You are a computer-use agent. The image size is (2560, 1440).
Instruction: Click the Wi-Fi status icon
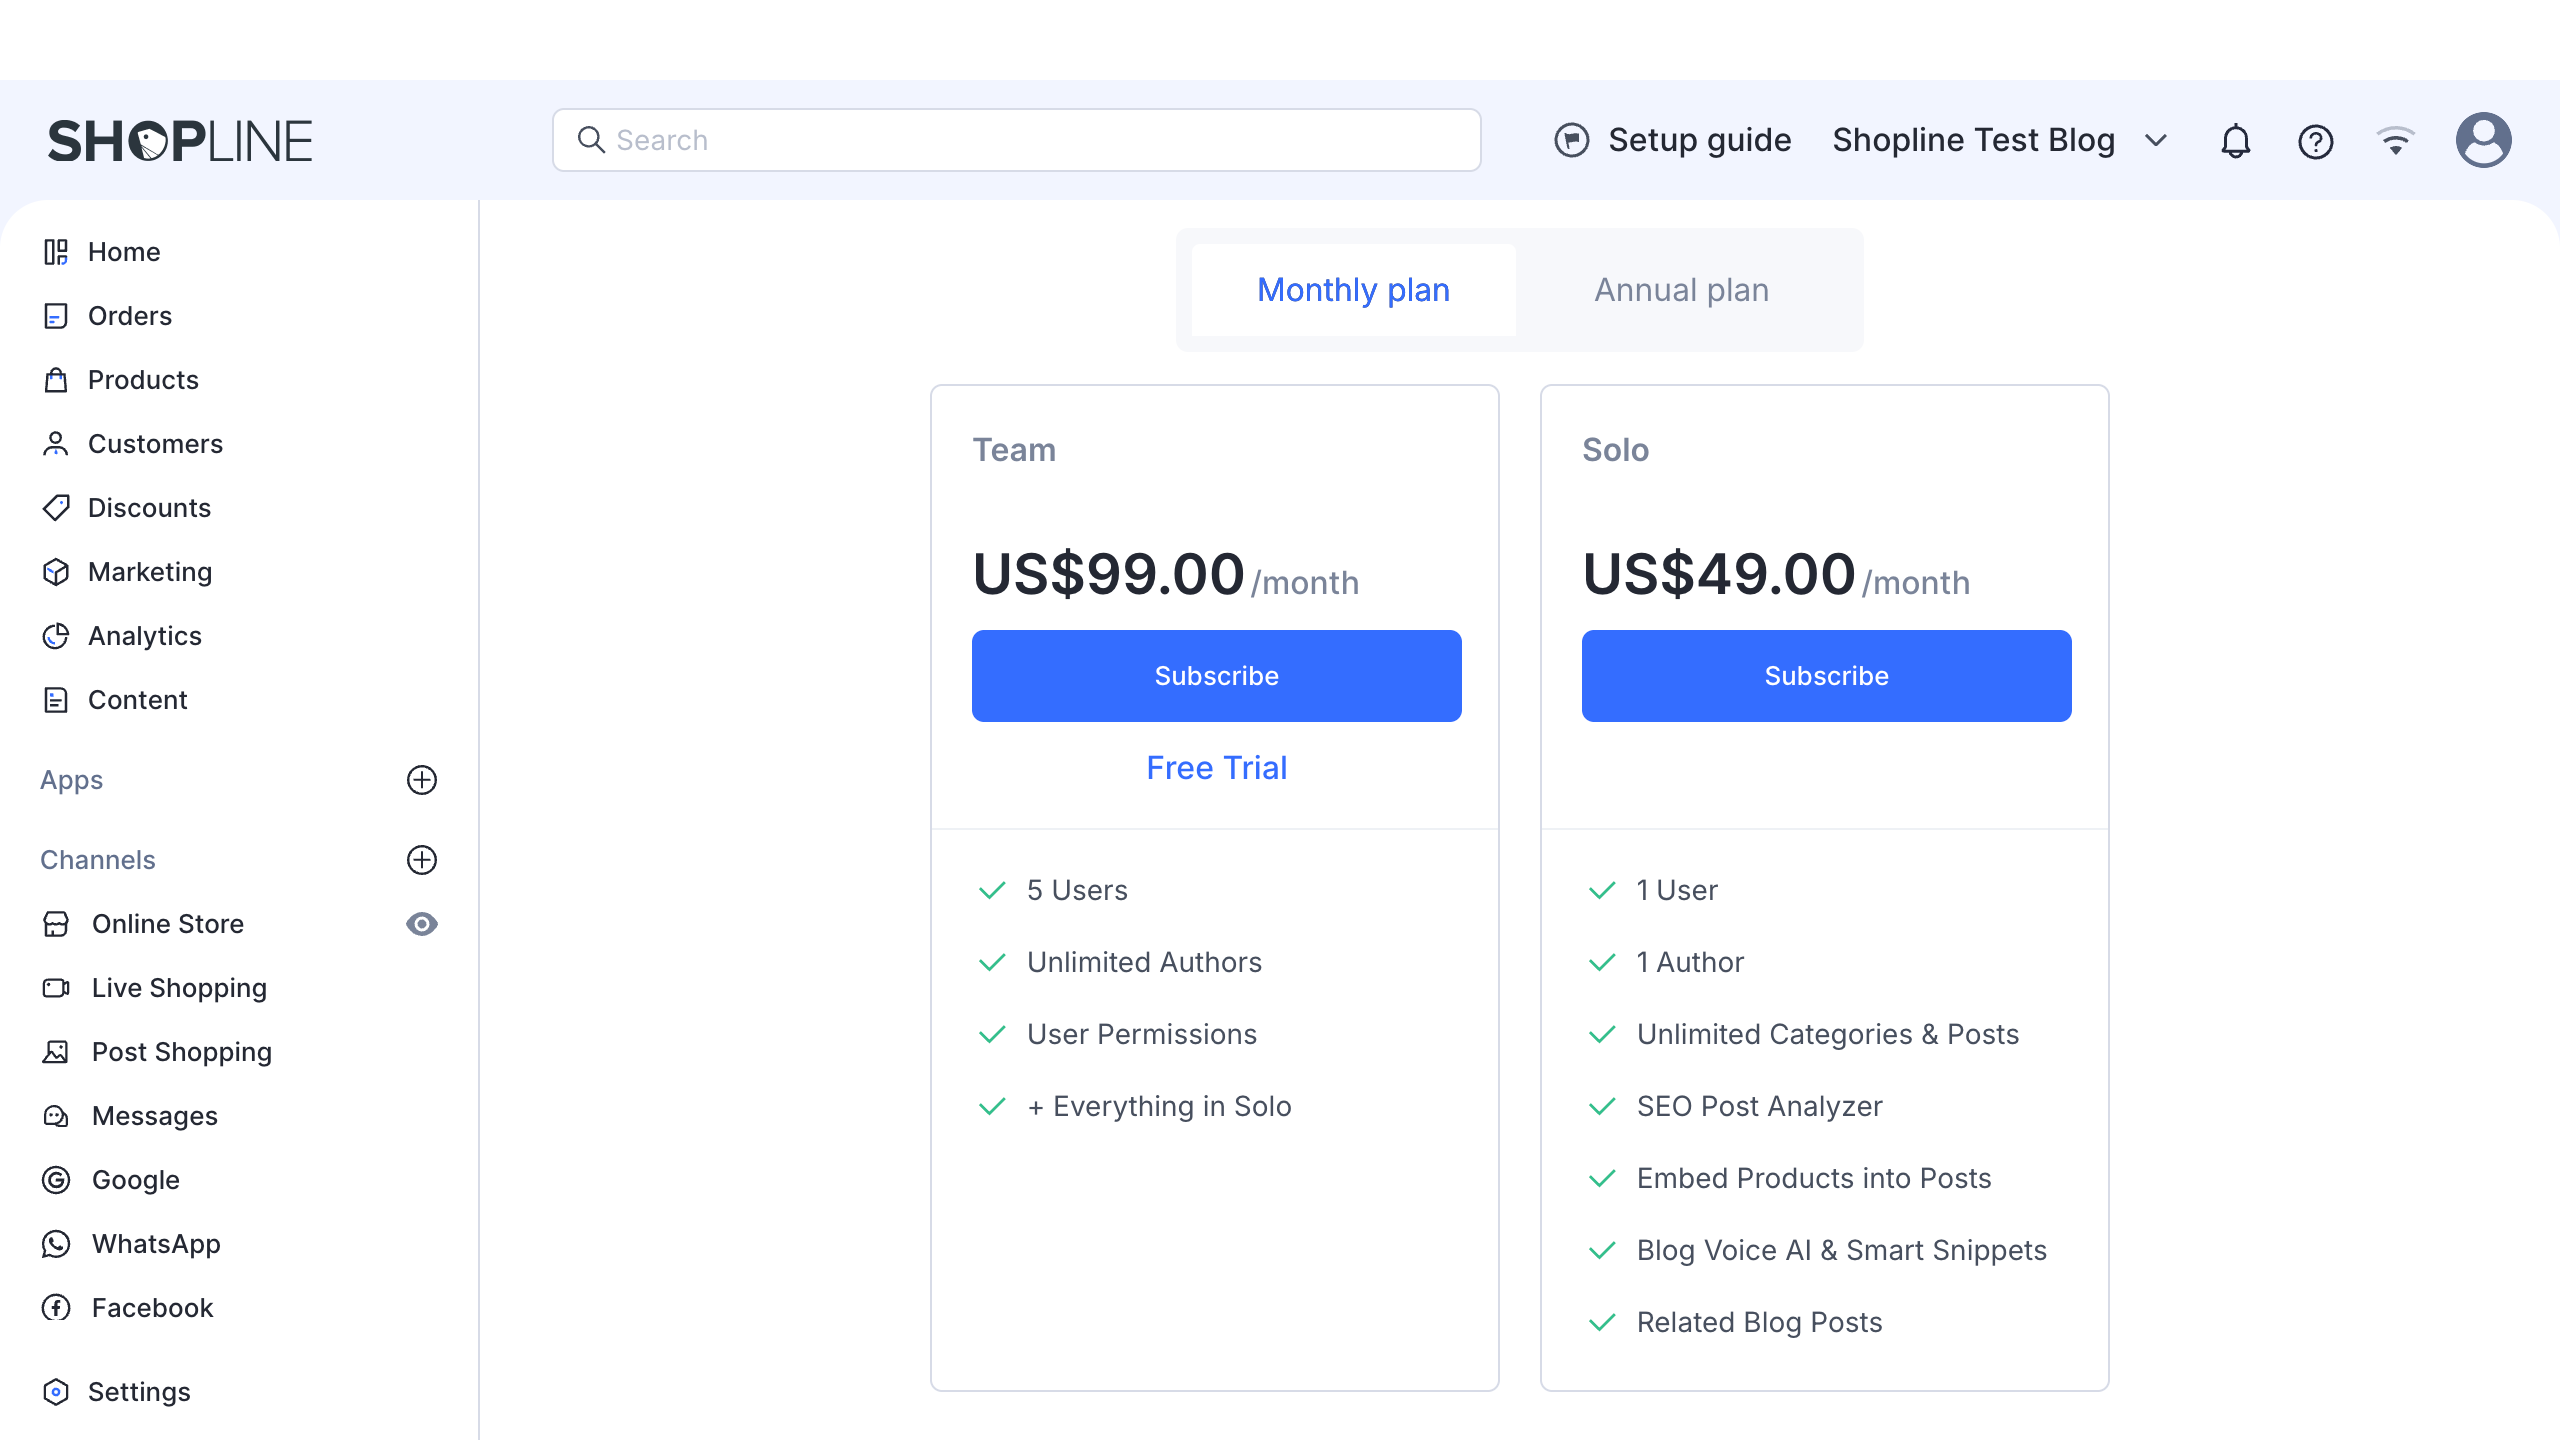[x=2395, y=141]
